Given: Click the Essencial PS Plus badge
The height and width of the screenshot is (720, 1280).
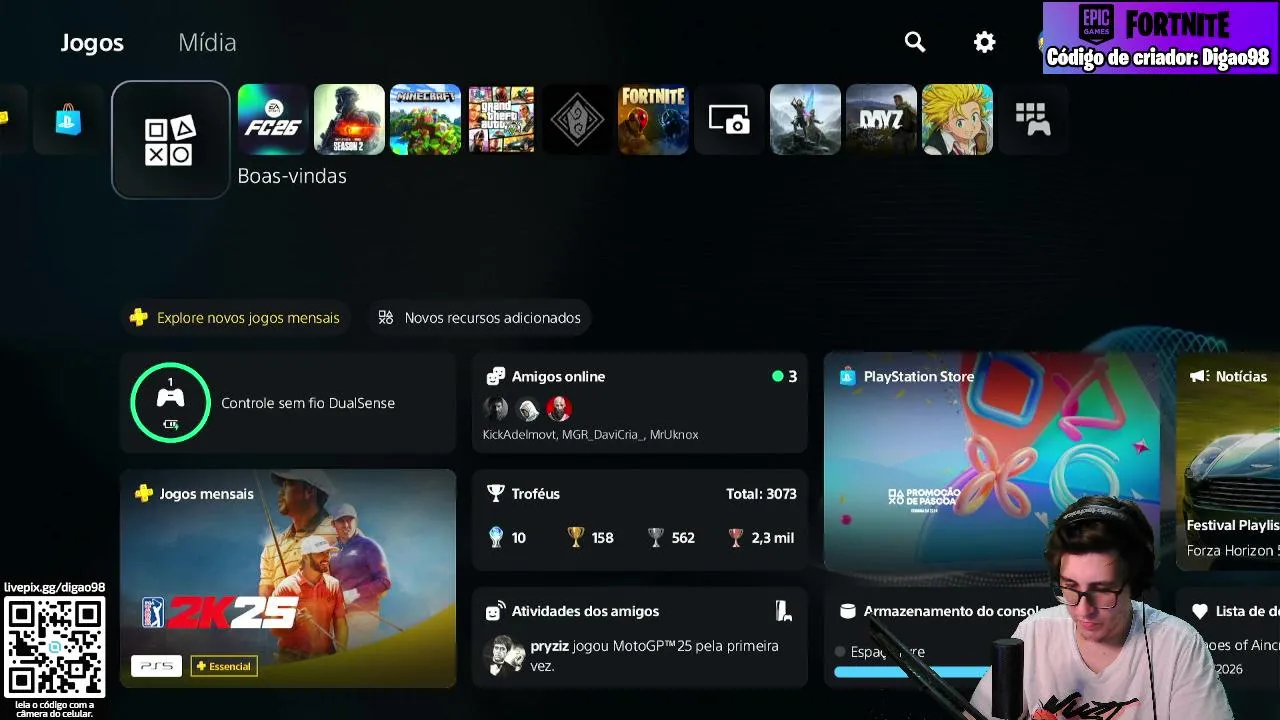Looking at the screenshot, I should pos(224,666).
